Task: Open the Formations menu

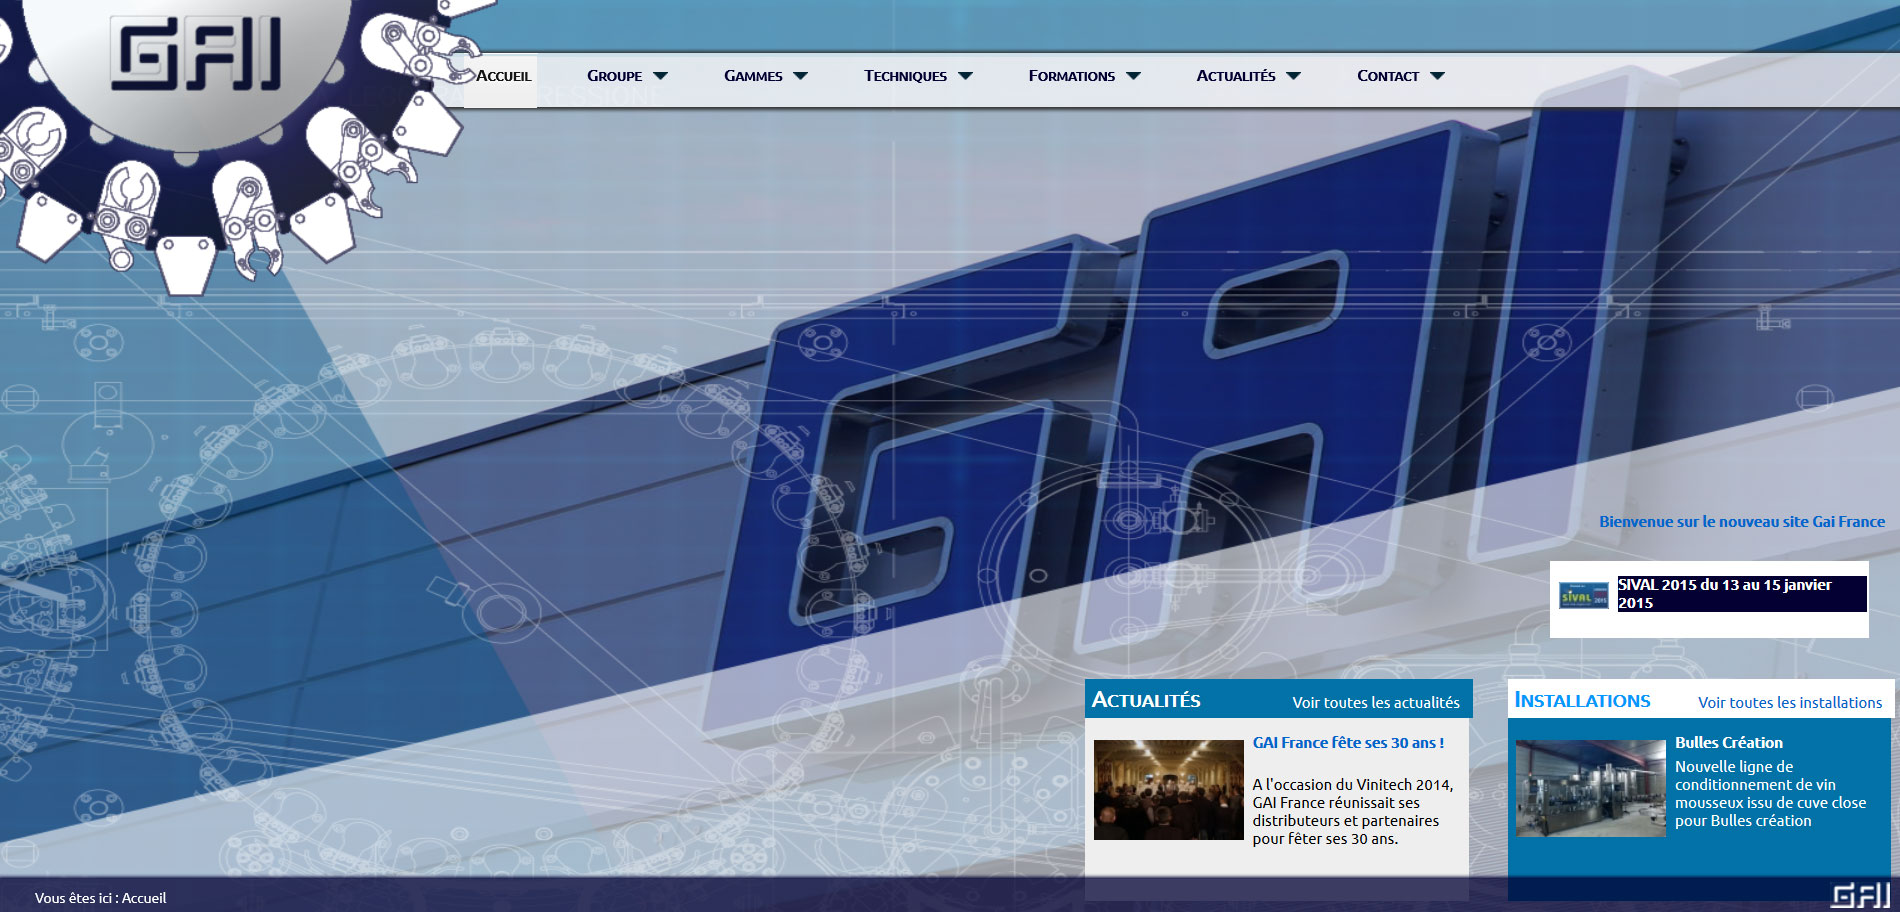Action: pyautogui.click(x=1071, y=76)
